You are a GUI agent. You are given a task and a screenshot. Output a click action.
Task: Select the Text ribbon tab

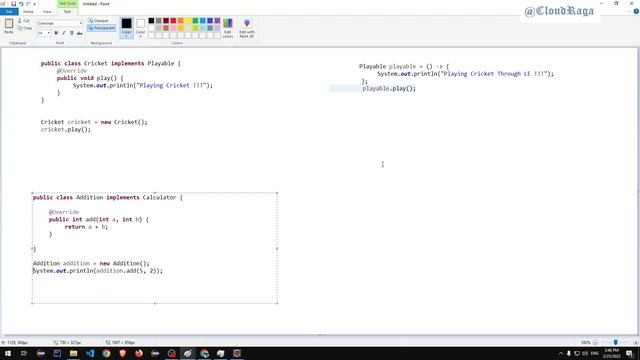coord(67,11)
